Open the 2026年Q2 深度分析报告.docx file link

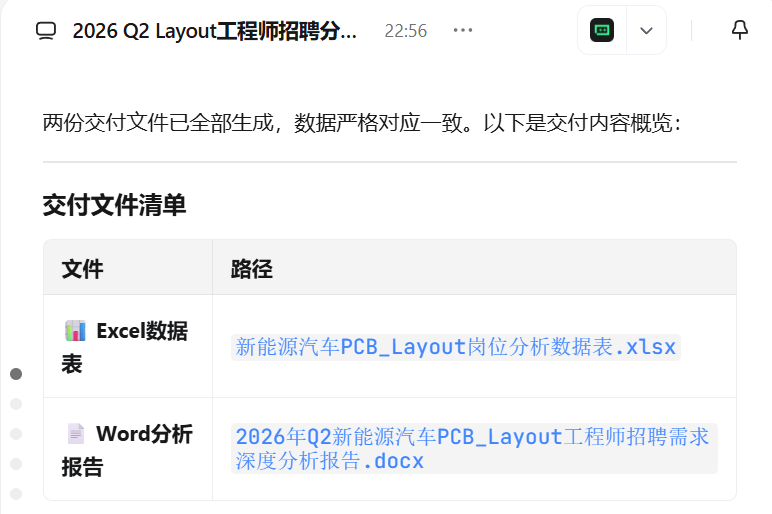coord(474,449)
